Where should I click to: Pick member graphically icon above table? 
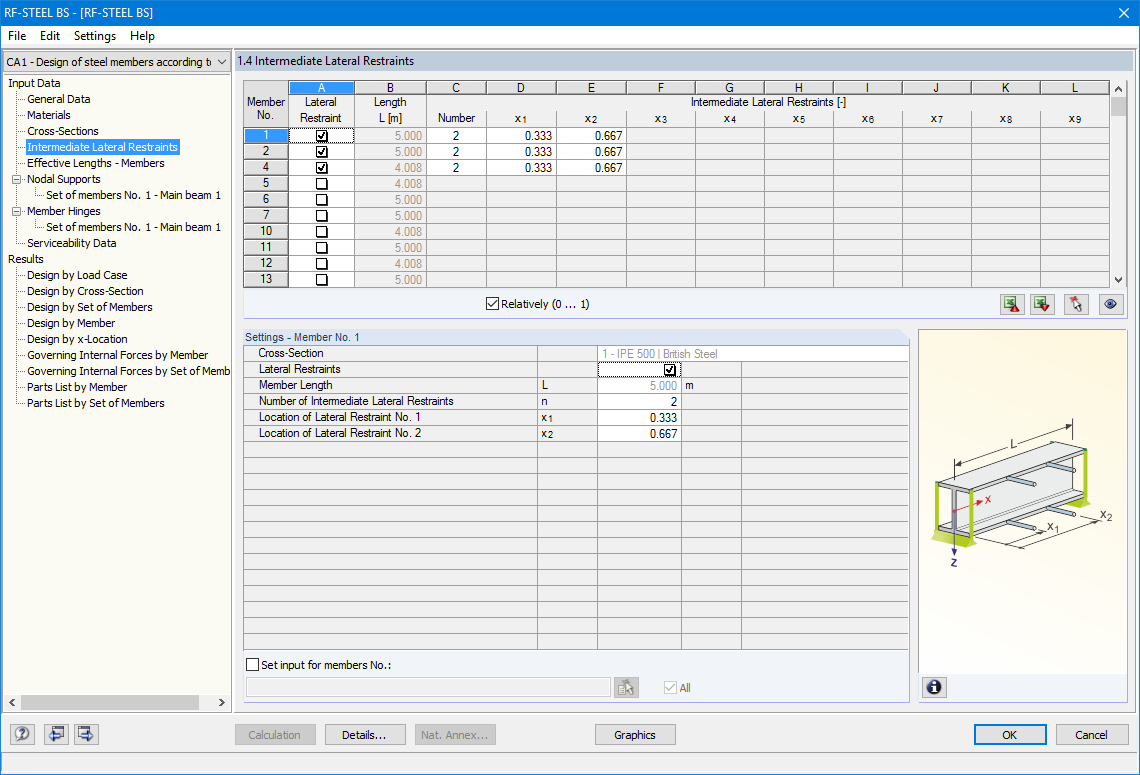(x=1076, y=304)
